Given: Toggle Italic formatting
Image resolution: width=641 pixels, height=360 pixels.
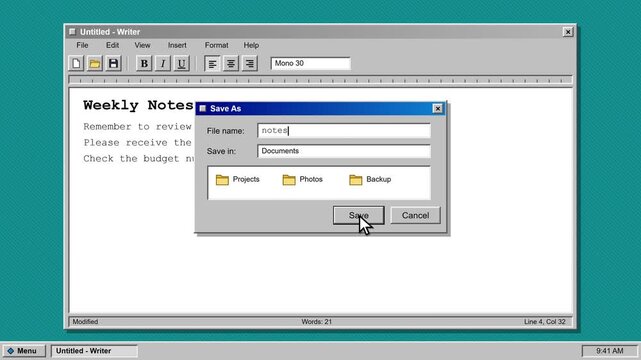Looking at the screenshot, I should [x=163, y=63].
